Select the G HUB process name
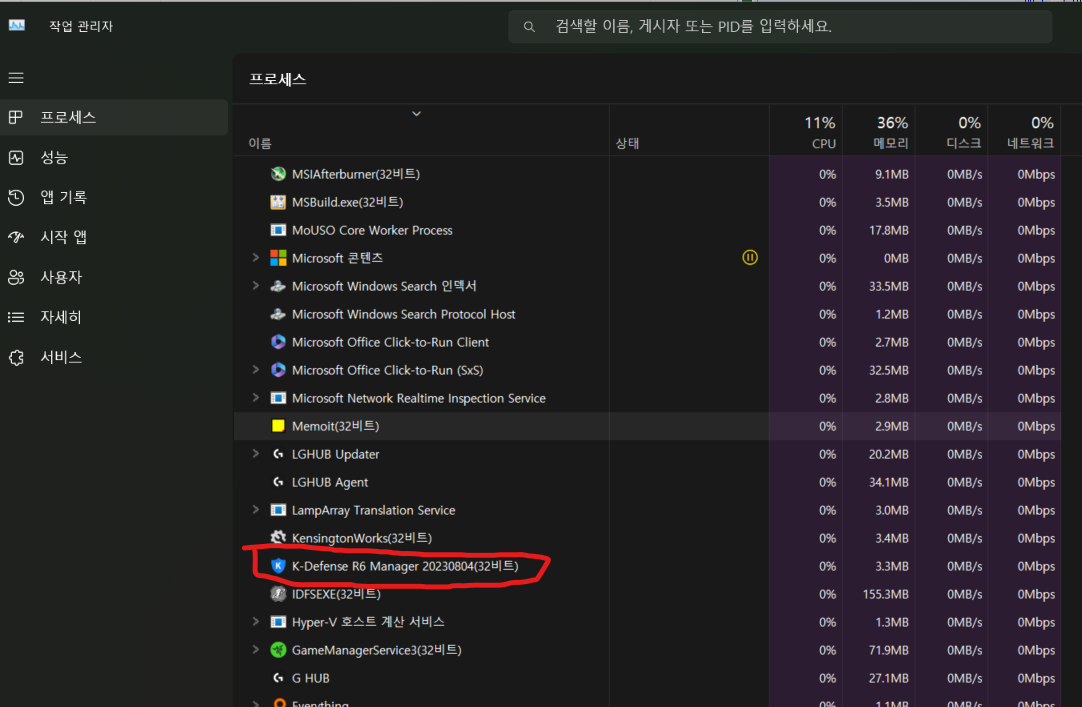The height and width of the screenshot is (707, 1082). 311,678
